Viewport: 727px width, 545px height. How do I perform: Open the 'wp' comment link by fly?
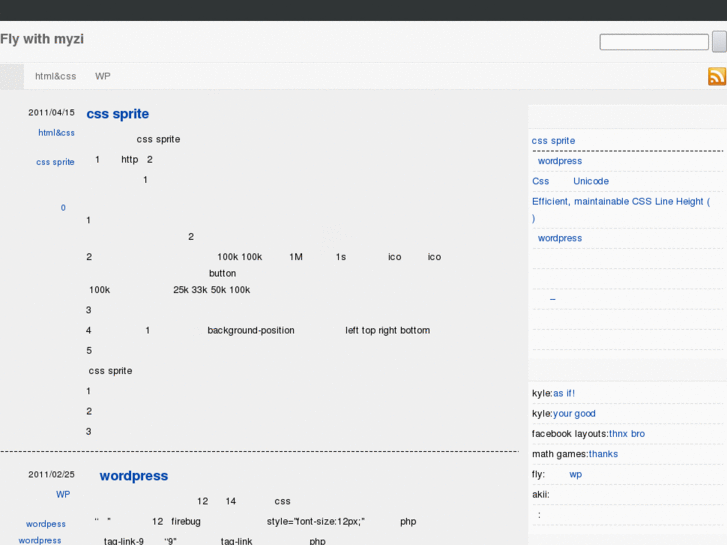tap(575, 474)
